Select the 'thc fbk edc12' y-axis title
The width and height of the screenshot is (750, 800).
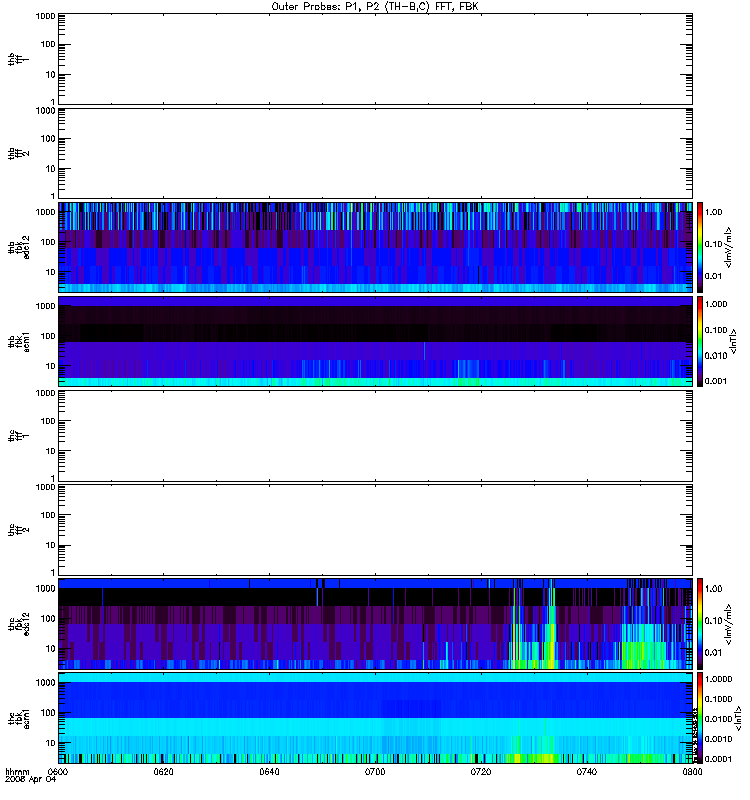coord(19,624)
